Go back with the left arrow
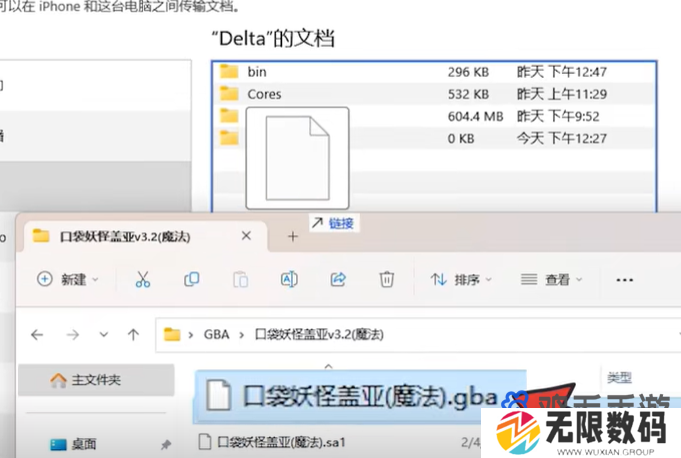The width and height of the screenshot is (681, 458). [x=37, y=335]
